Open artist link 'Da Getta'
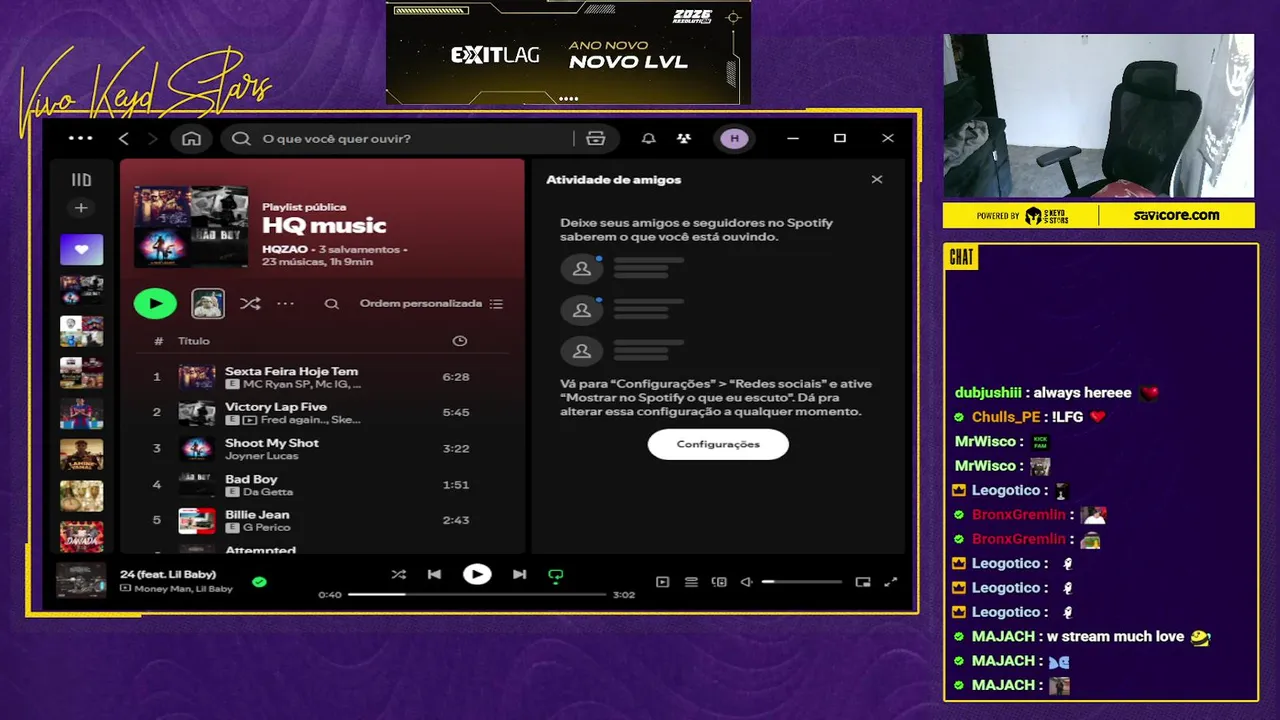The height and width of the screenshot is (720, 1280). [x=268, y=492]
